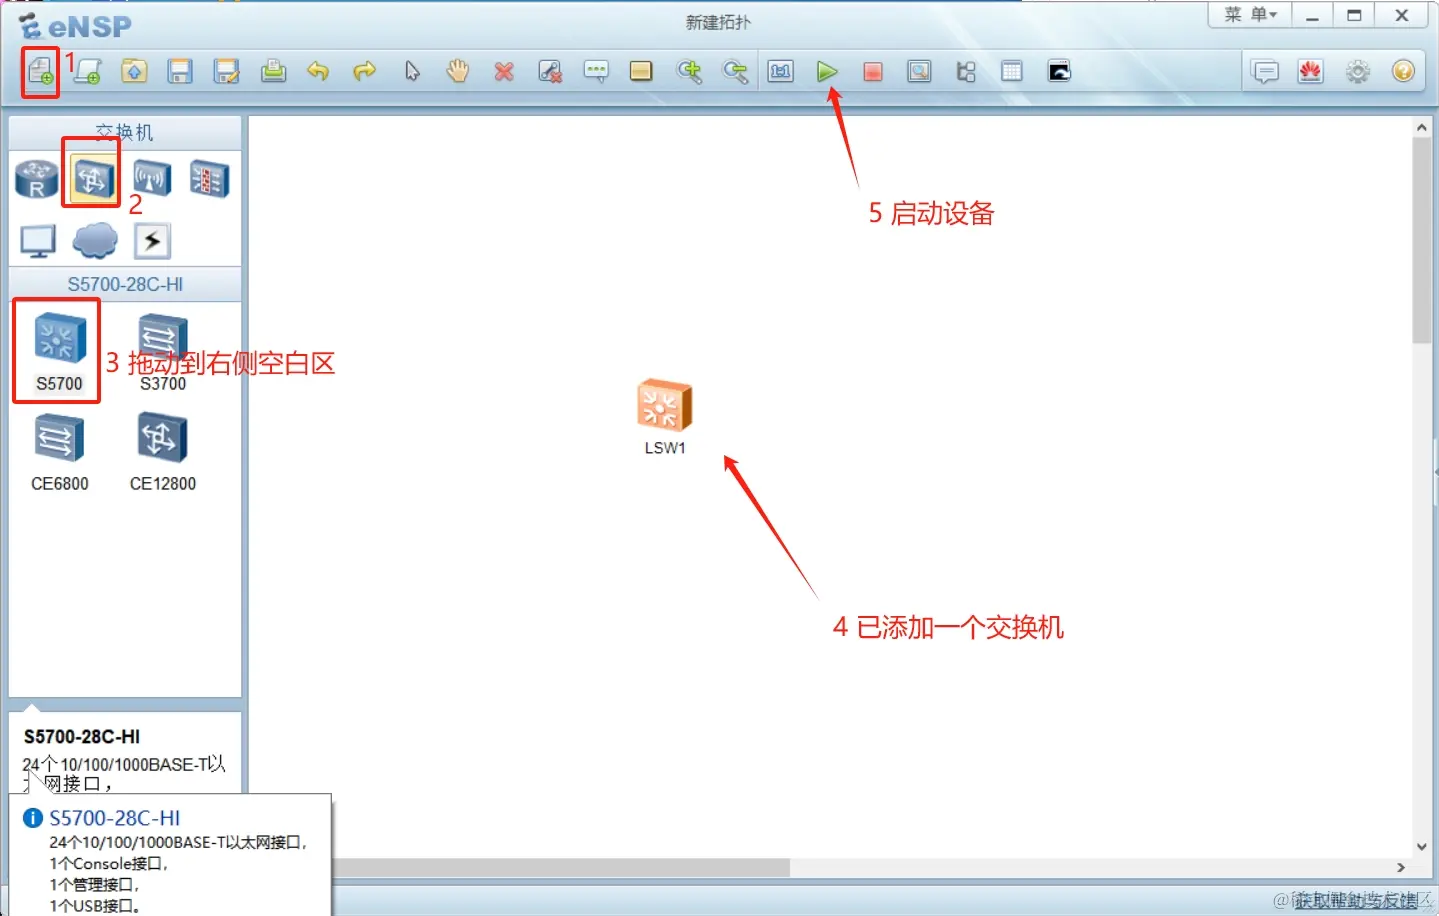Open the router device category
Image resolution: width=1439 pixels, height=916 pixels.
[35, 176]
